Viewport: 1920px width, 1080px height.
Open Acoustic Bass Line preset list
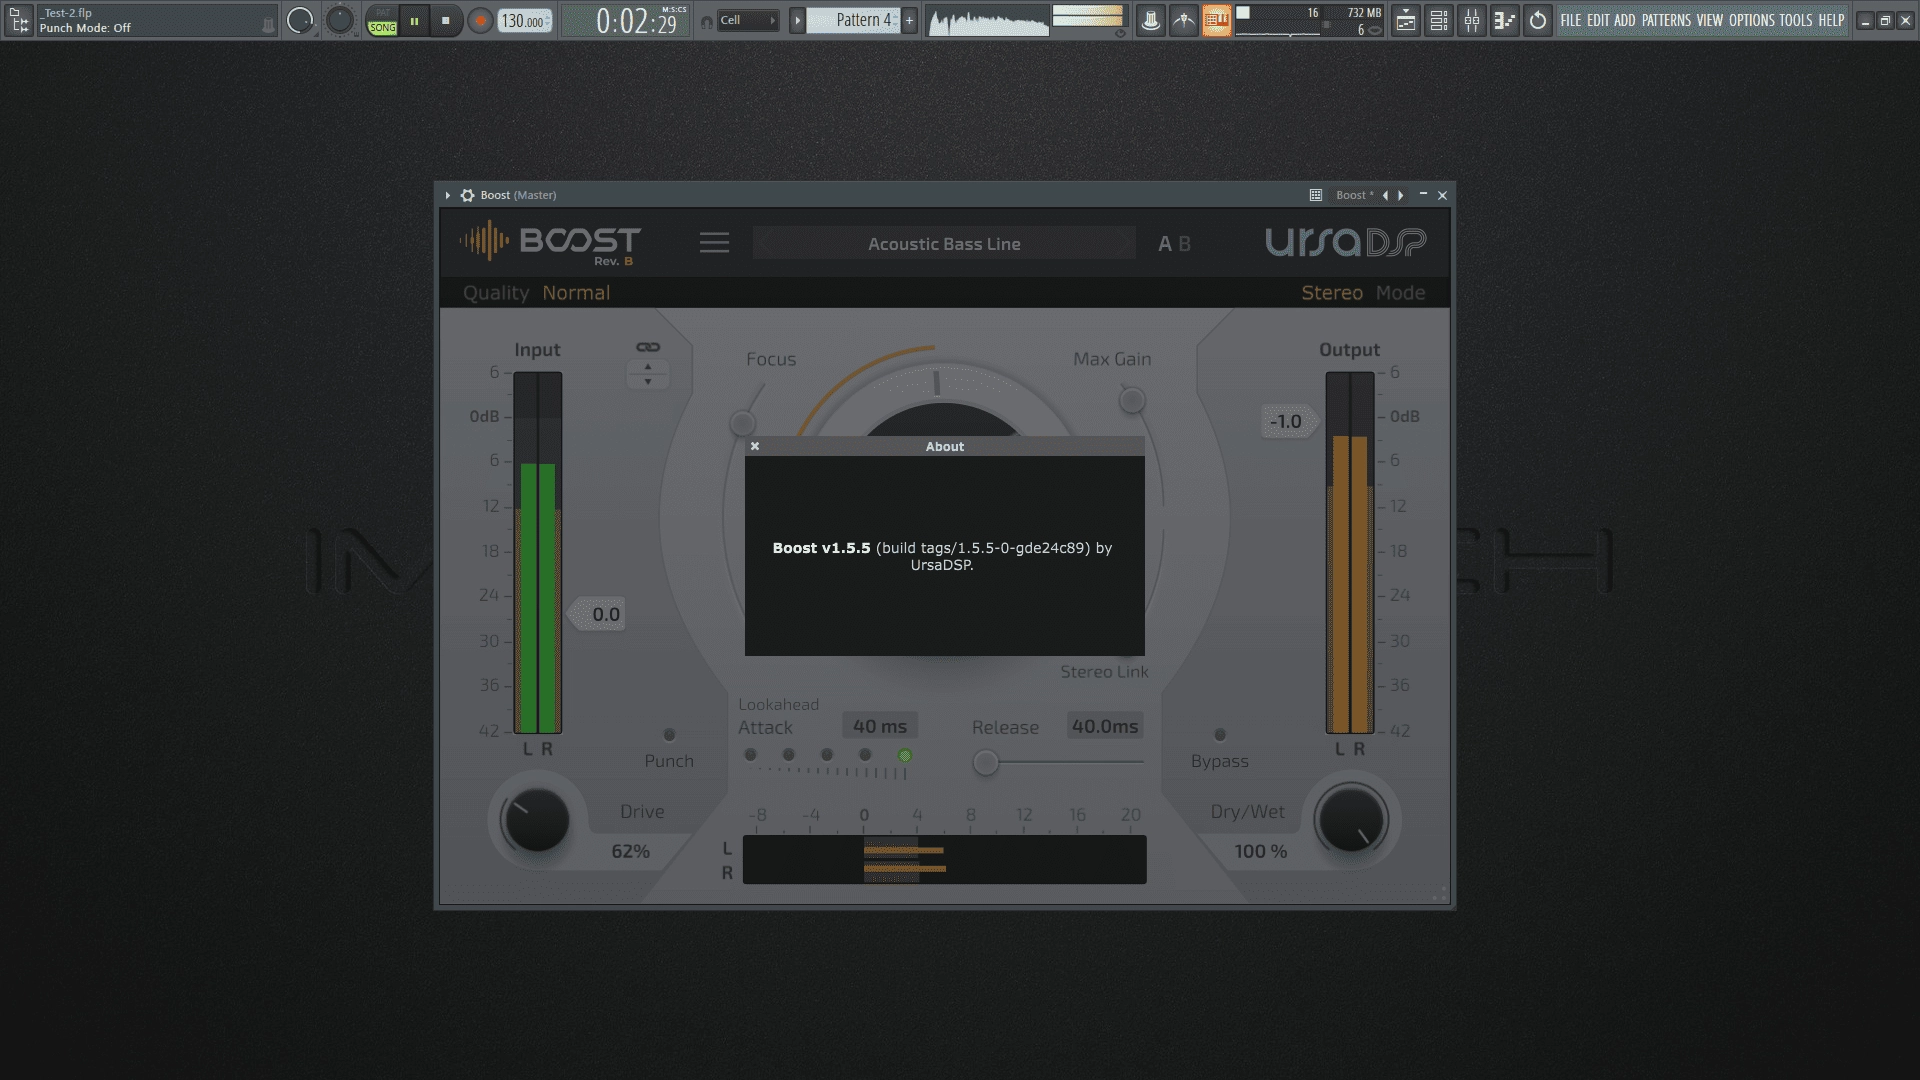[x=944, y=244]
